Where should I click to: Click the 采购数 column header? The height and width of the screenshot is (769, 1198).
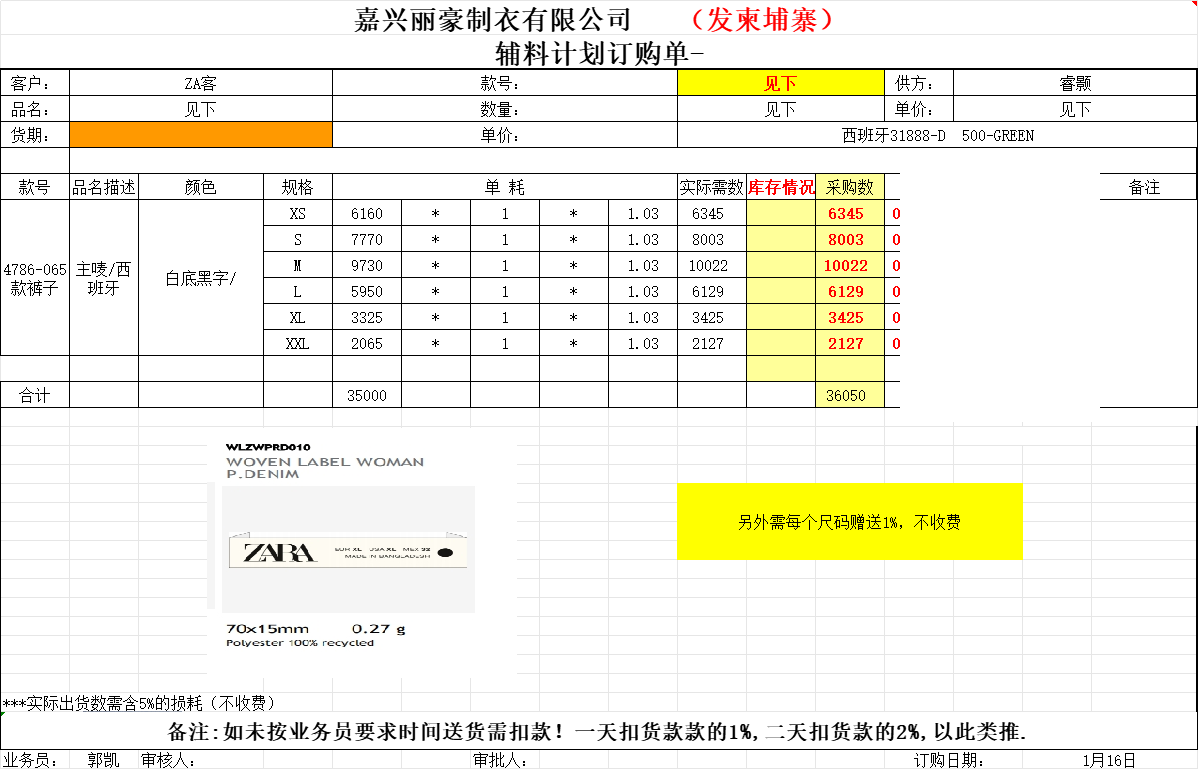click(x=850, y=187)
